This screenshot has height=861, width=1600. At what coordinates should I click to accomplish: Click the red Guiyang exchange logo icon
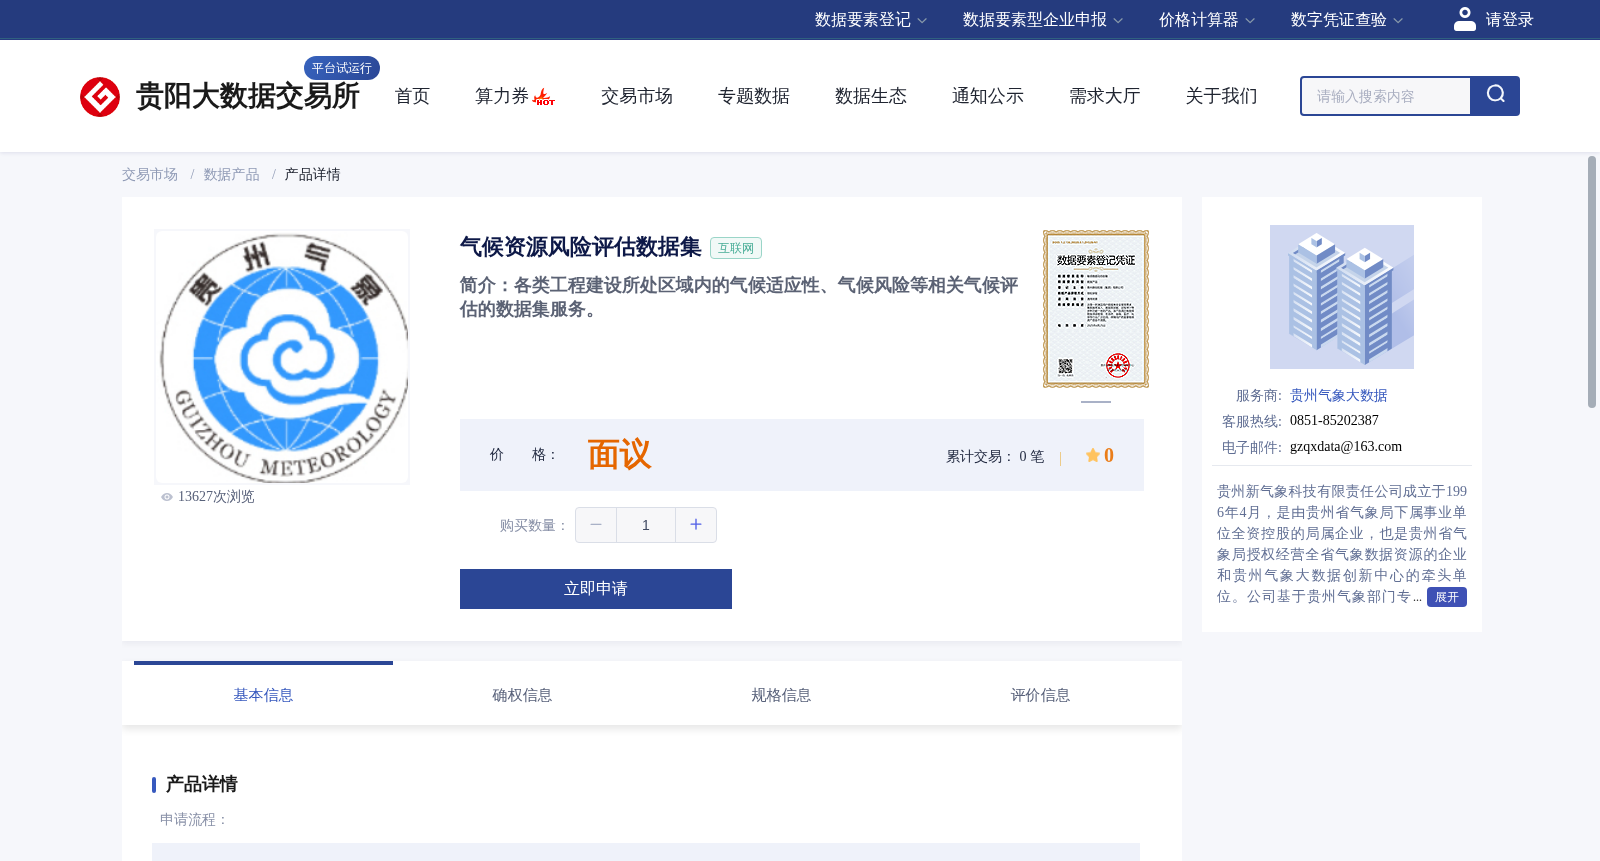[100, 97]
